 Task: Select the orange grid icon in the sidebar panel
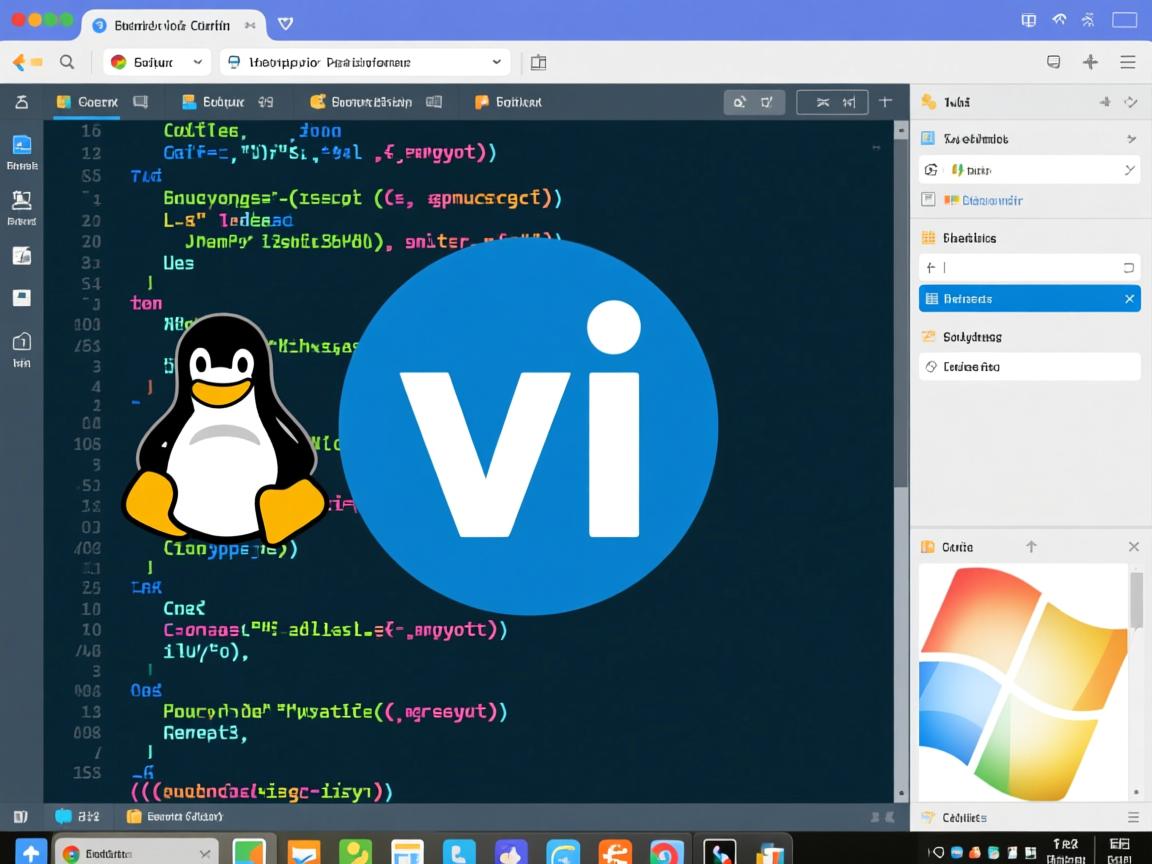pyautogui.click(x=928, y=237)
